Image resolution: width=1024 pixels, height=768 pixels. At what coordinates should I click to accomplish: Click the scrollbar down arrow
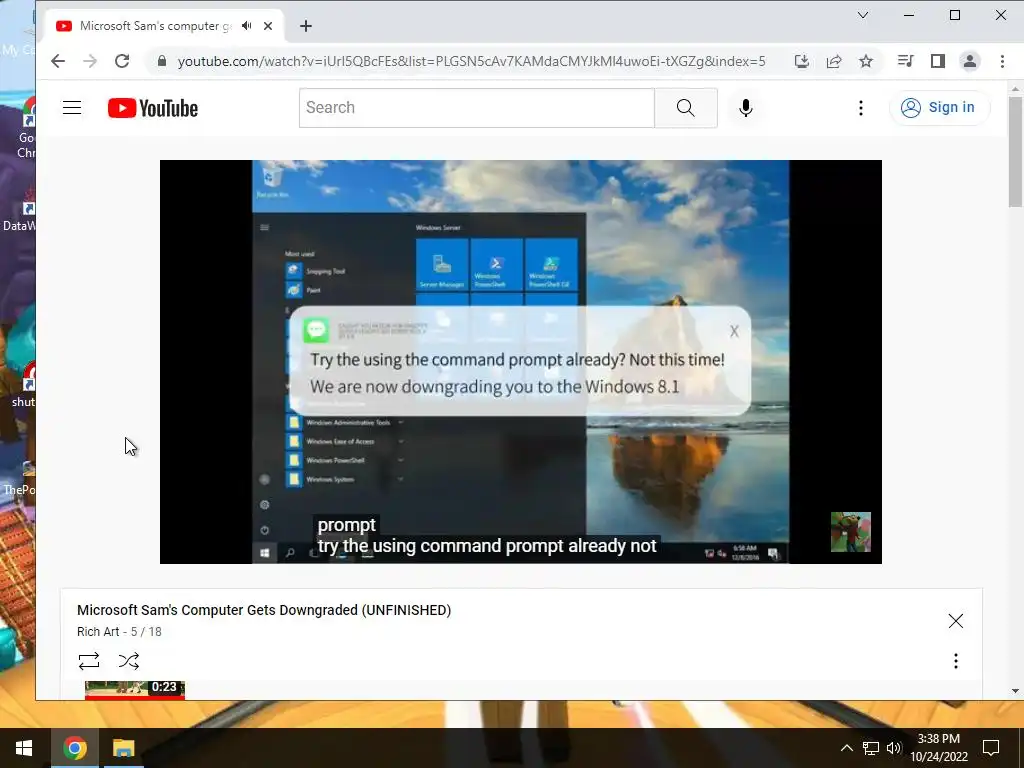coord(1015,691)
